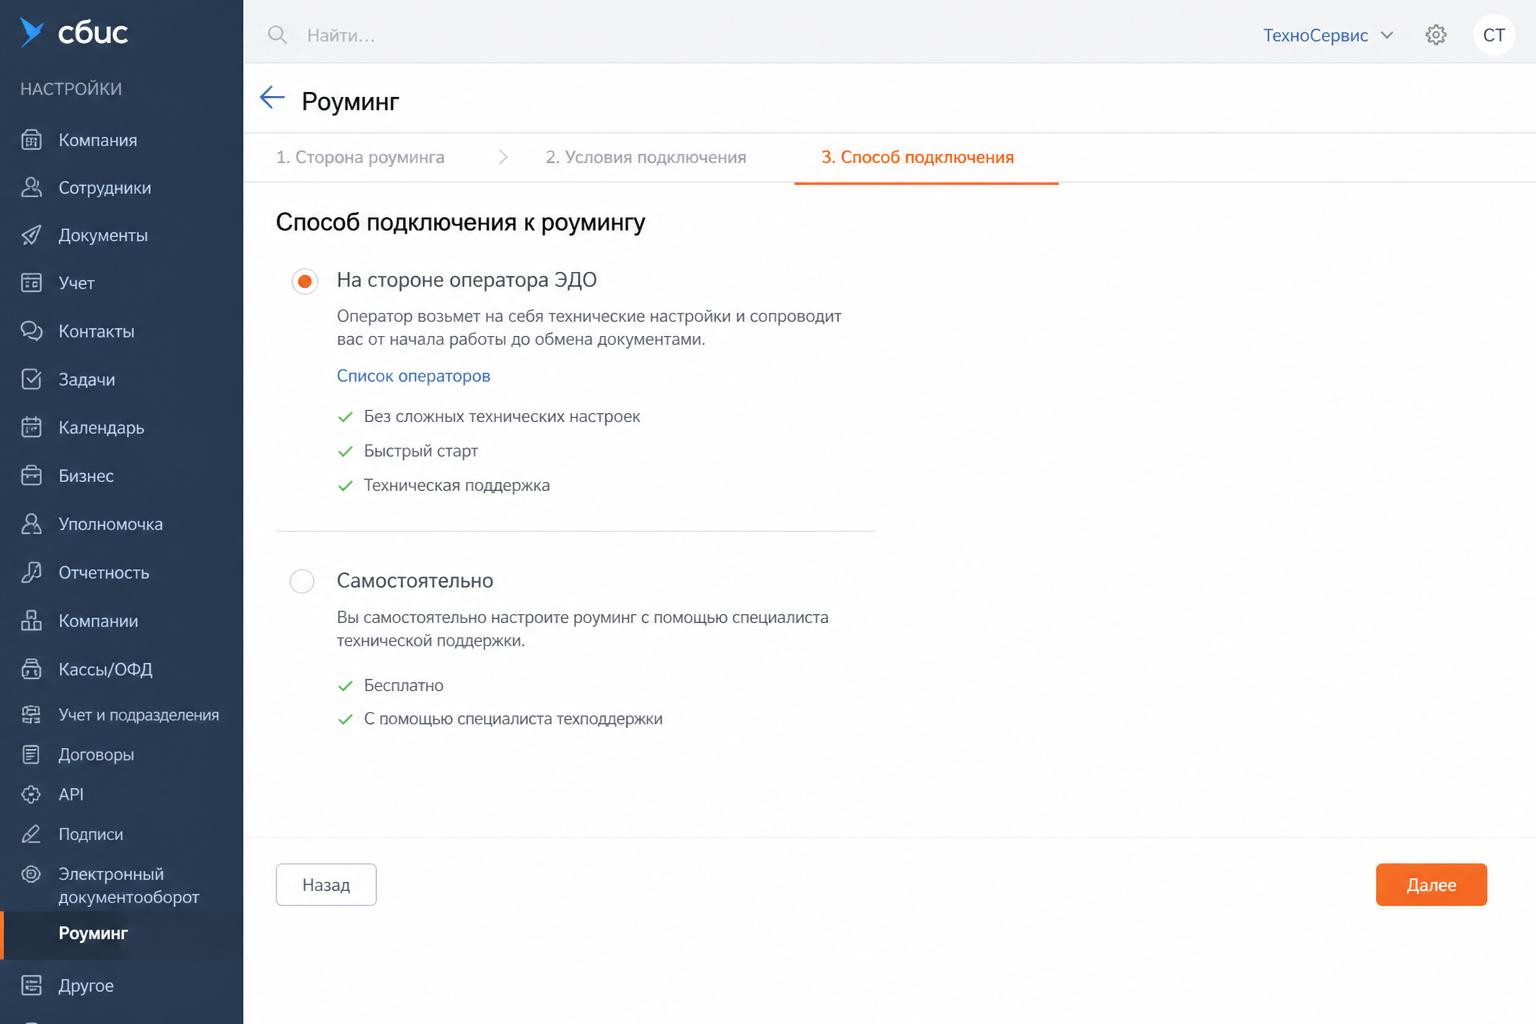Screen dimensions: 1536x1024
Task: Click Без сложных технических настроек text
Action: click(502, 416)
